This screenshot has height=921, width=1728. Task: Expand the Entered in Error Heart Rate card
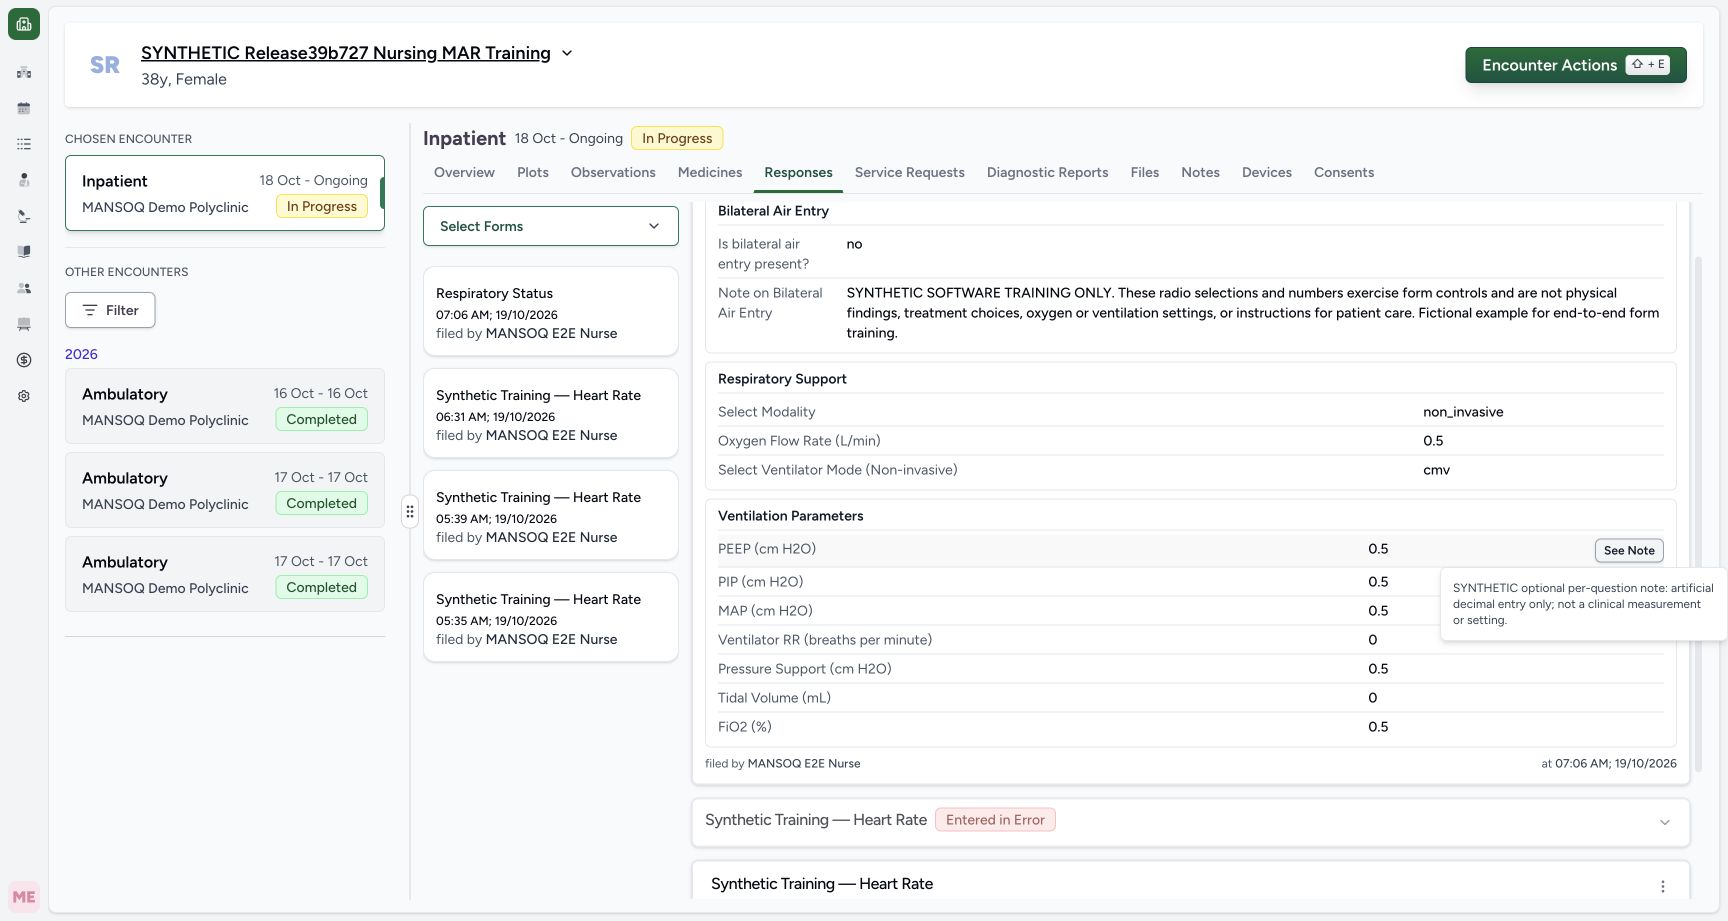click(x=1191, y=821)
